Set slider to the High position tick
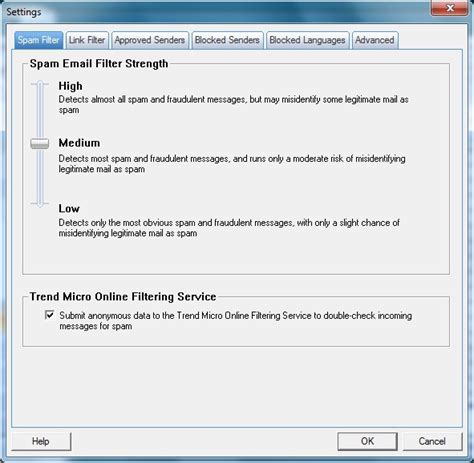The width and height of the screenshot is (474, 463). pyautogui.click(x=40, y=84)
